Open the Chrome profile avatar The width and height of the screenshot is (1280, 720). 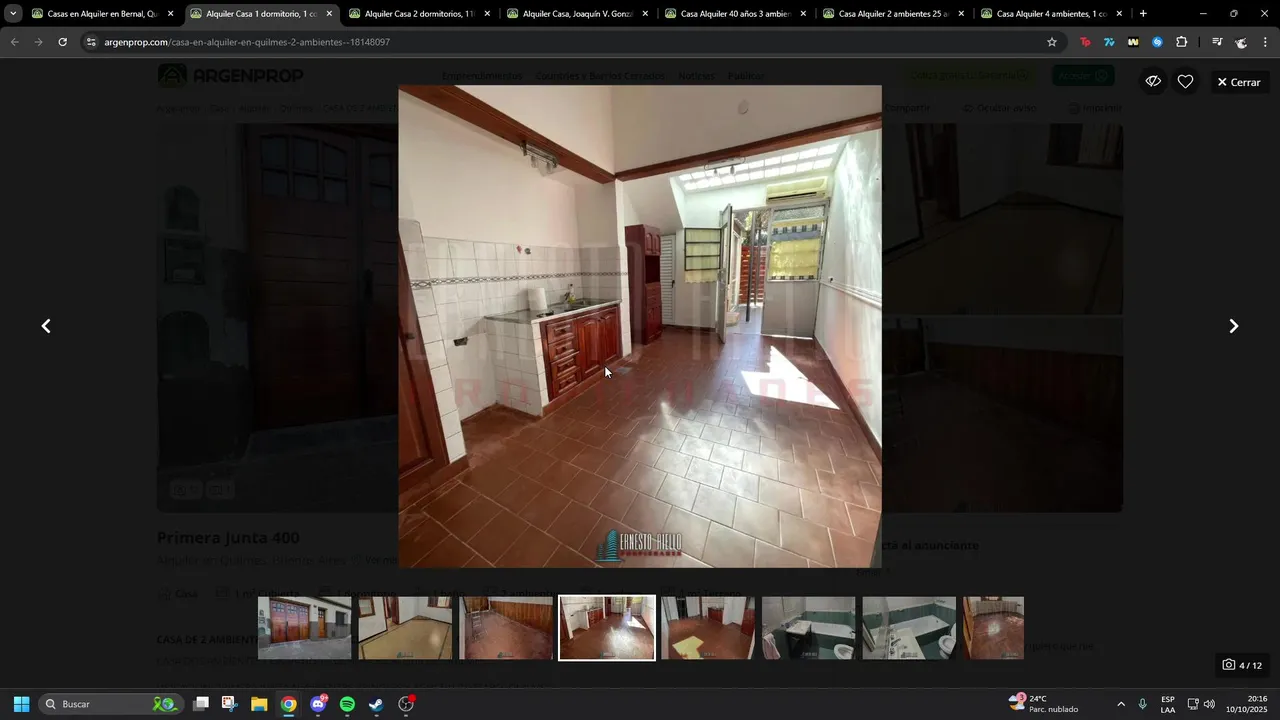pyautogui.click(x=1241, y=42)
